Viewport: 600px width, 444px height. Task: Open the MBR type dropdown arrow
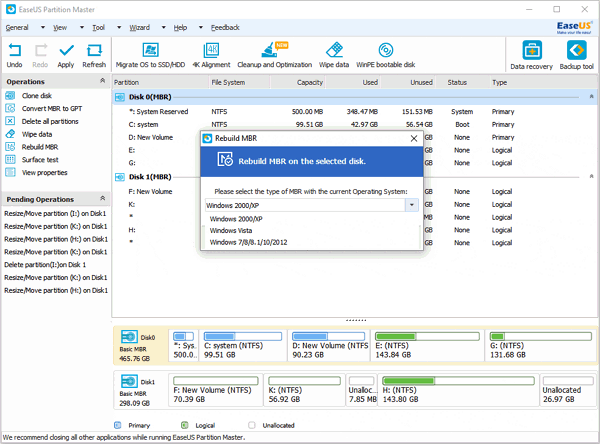(x=410, y=205)
